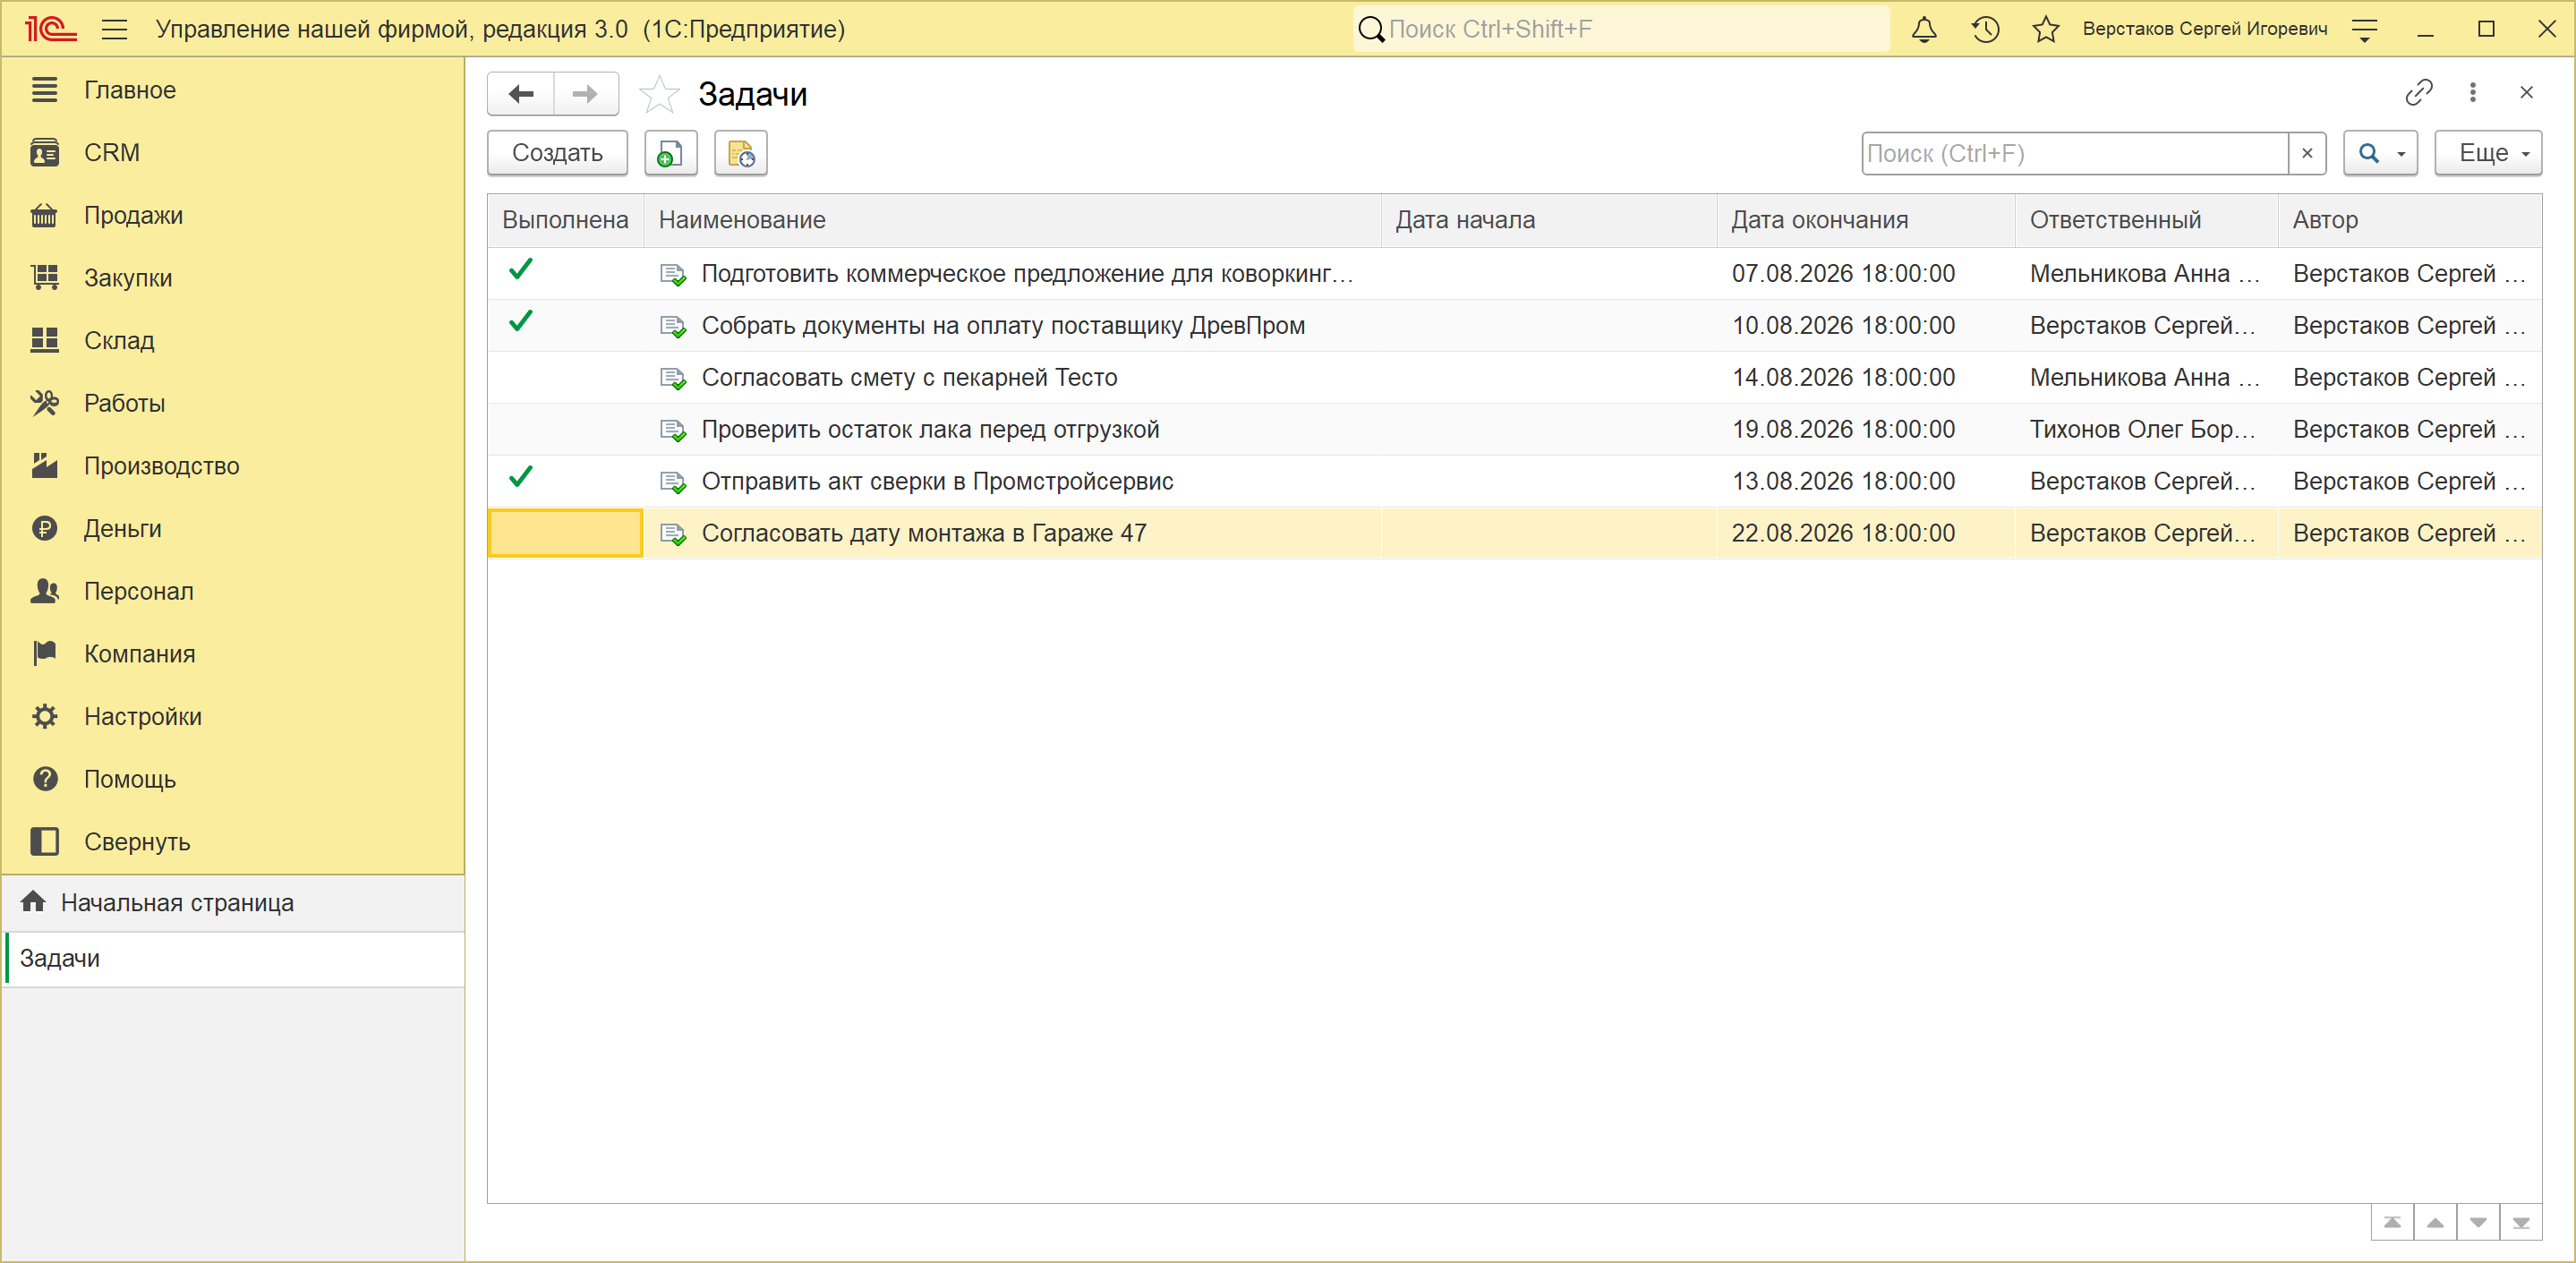Mark Проверить остаток лака as completed

point(565,430)
